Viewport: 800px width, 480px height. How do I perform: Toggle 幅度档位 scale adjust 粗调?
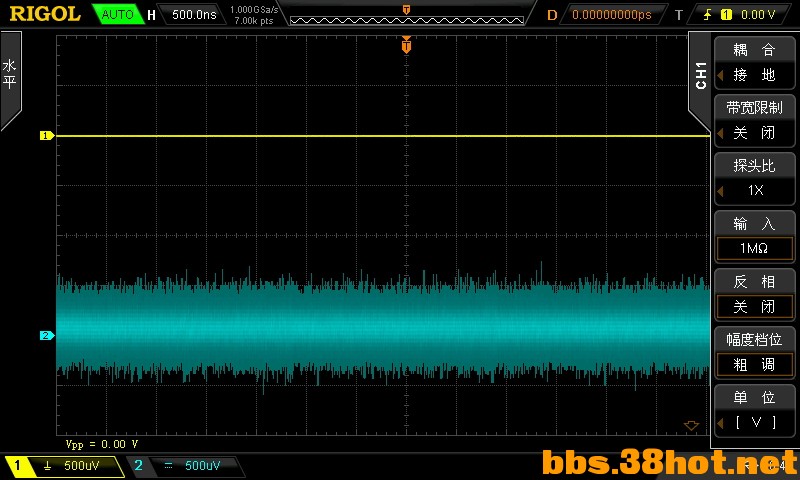pyautogui.click(x=754, y=352)
